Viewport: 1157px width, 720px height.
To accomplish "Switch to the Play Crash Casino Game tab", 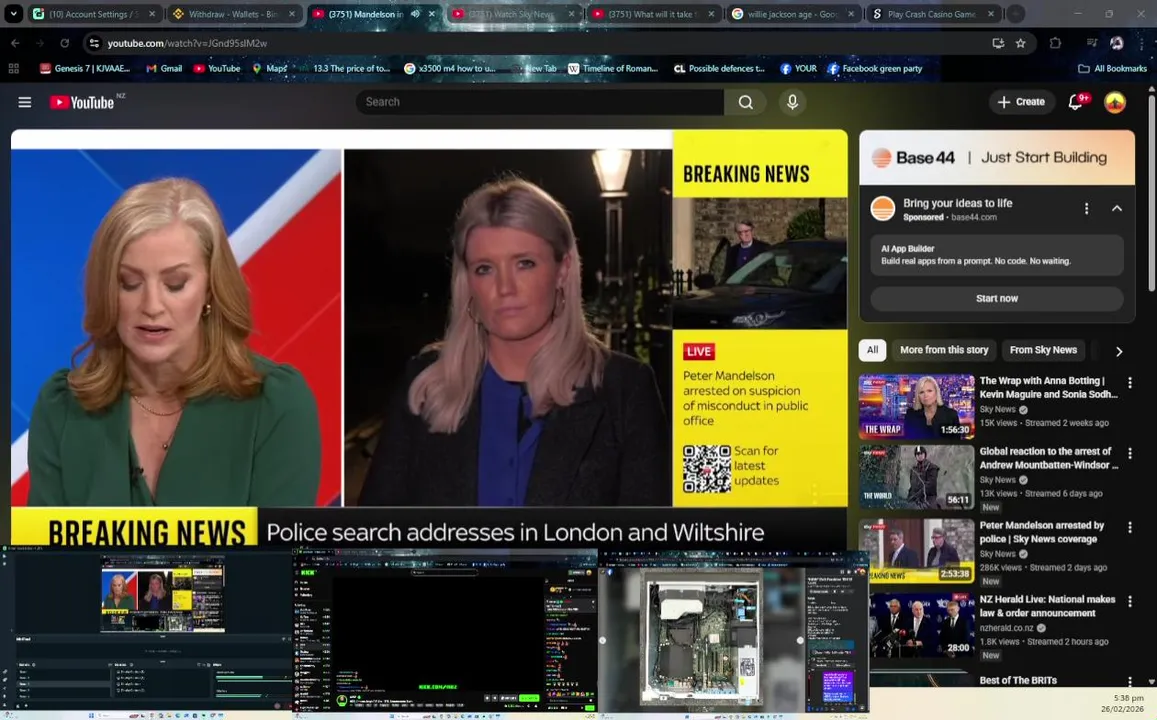I will [x=933, y=14].
